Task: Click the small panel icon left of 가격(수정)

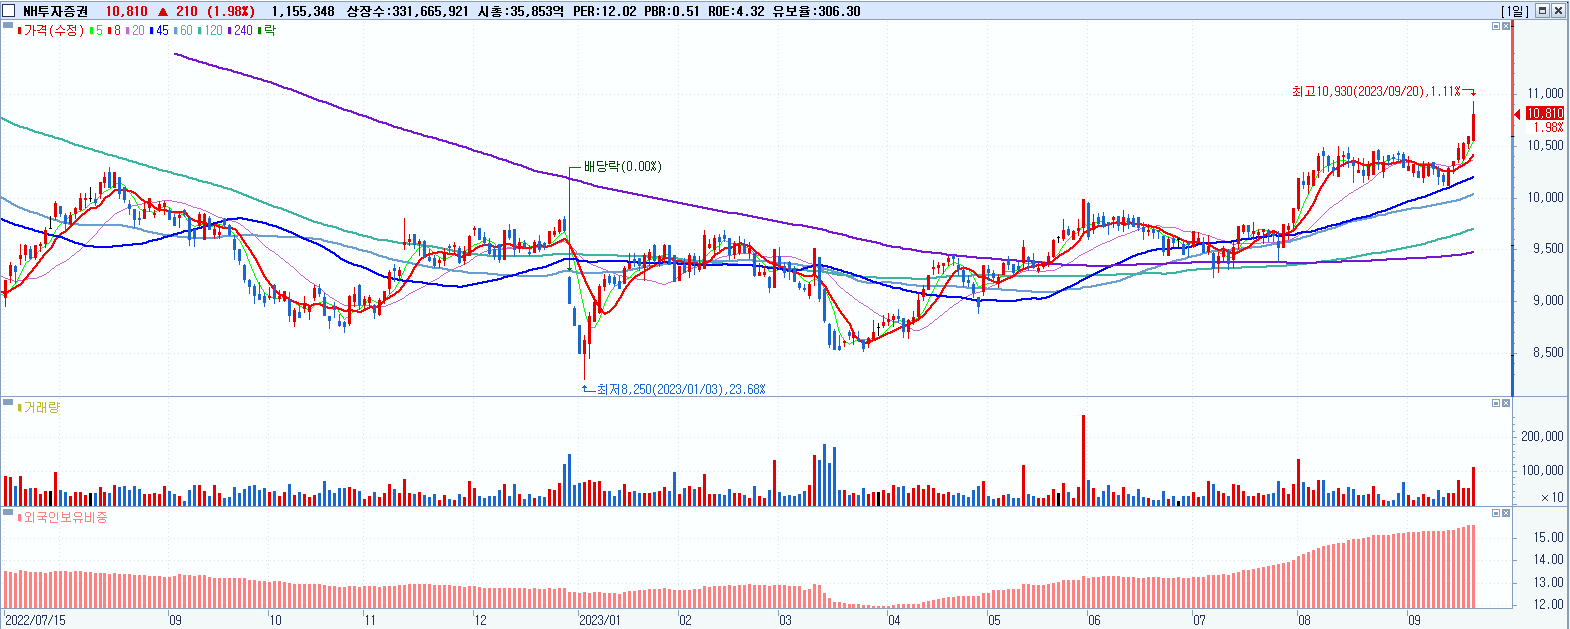Action: (7, 27)
